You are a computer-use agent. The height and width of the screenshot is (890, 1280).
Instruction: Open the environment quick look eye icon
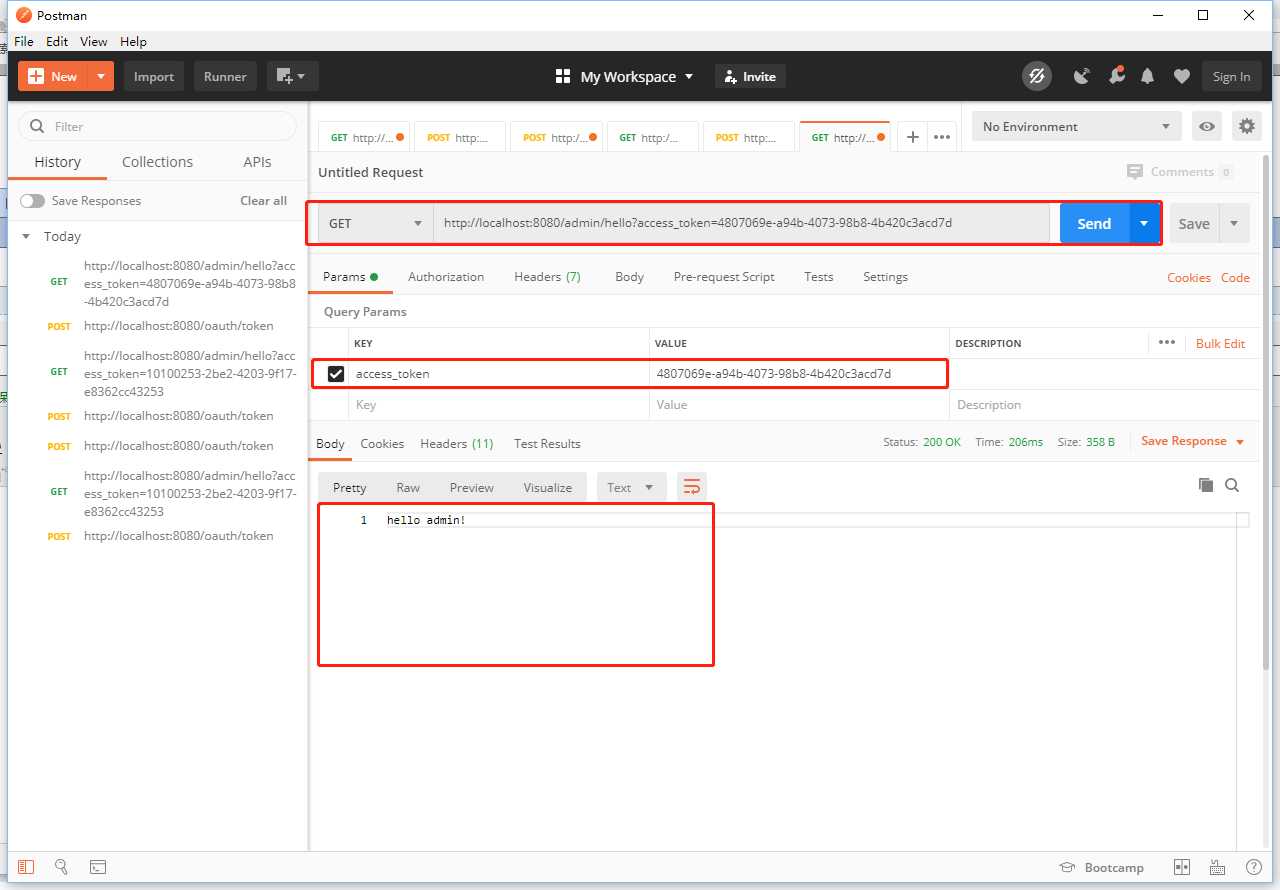[1208, 126]
